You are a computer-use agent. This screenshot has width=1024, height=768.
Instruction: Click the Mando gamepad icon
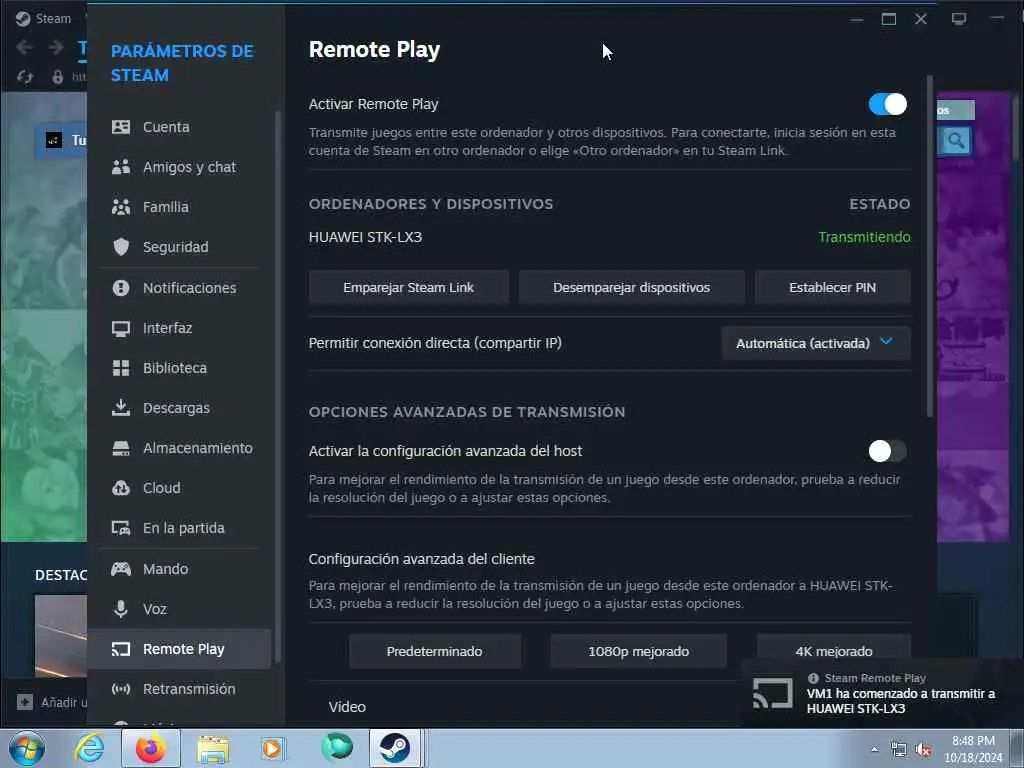coord(121,569)
